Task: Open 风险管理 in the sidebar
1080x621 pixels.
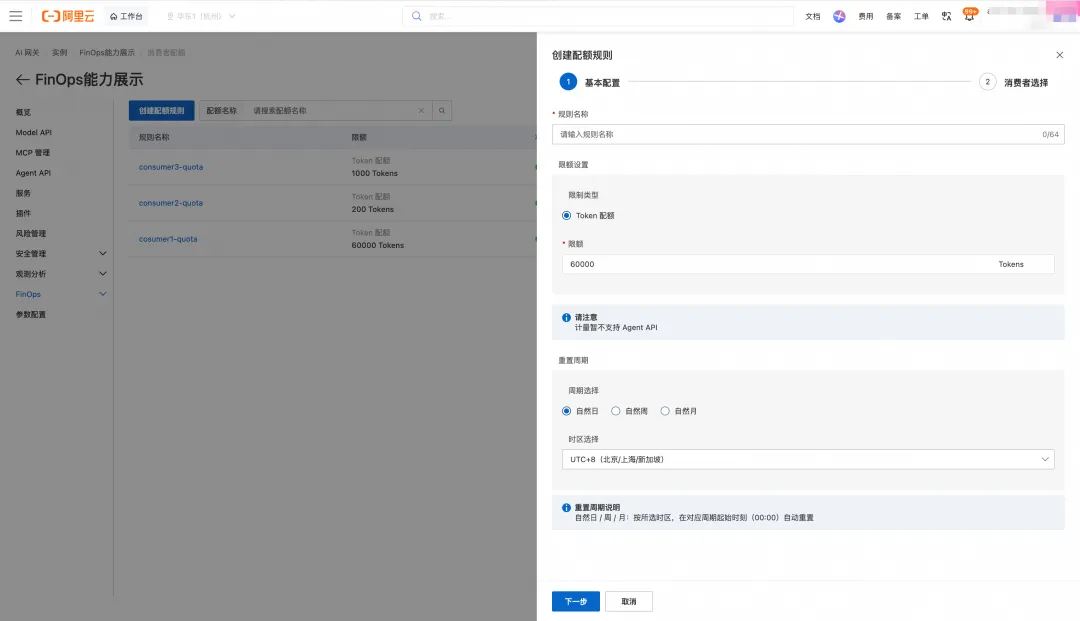Action: coord(31,233)
